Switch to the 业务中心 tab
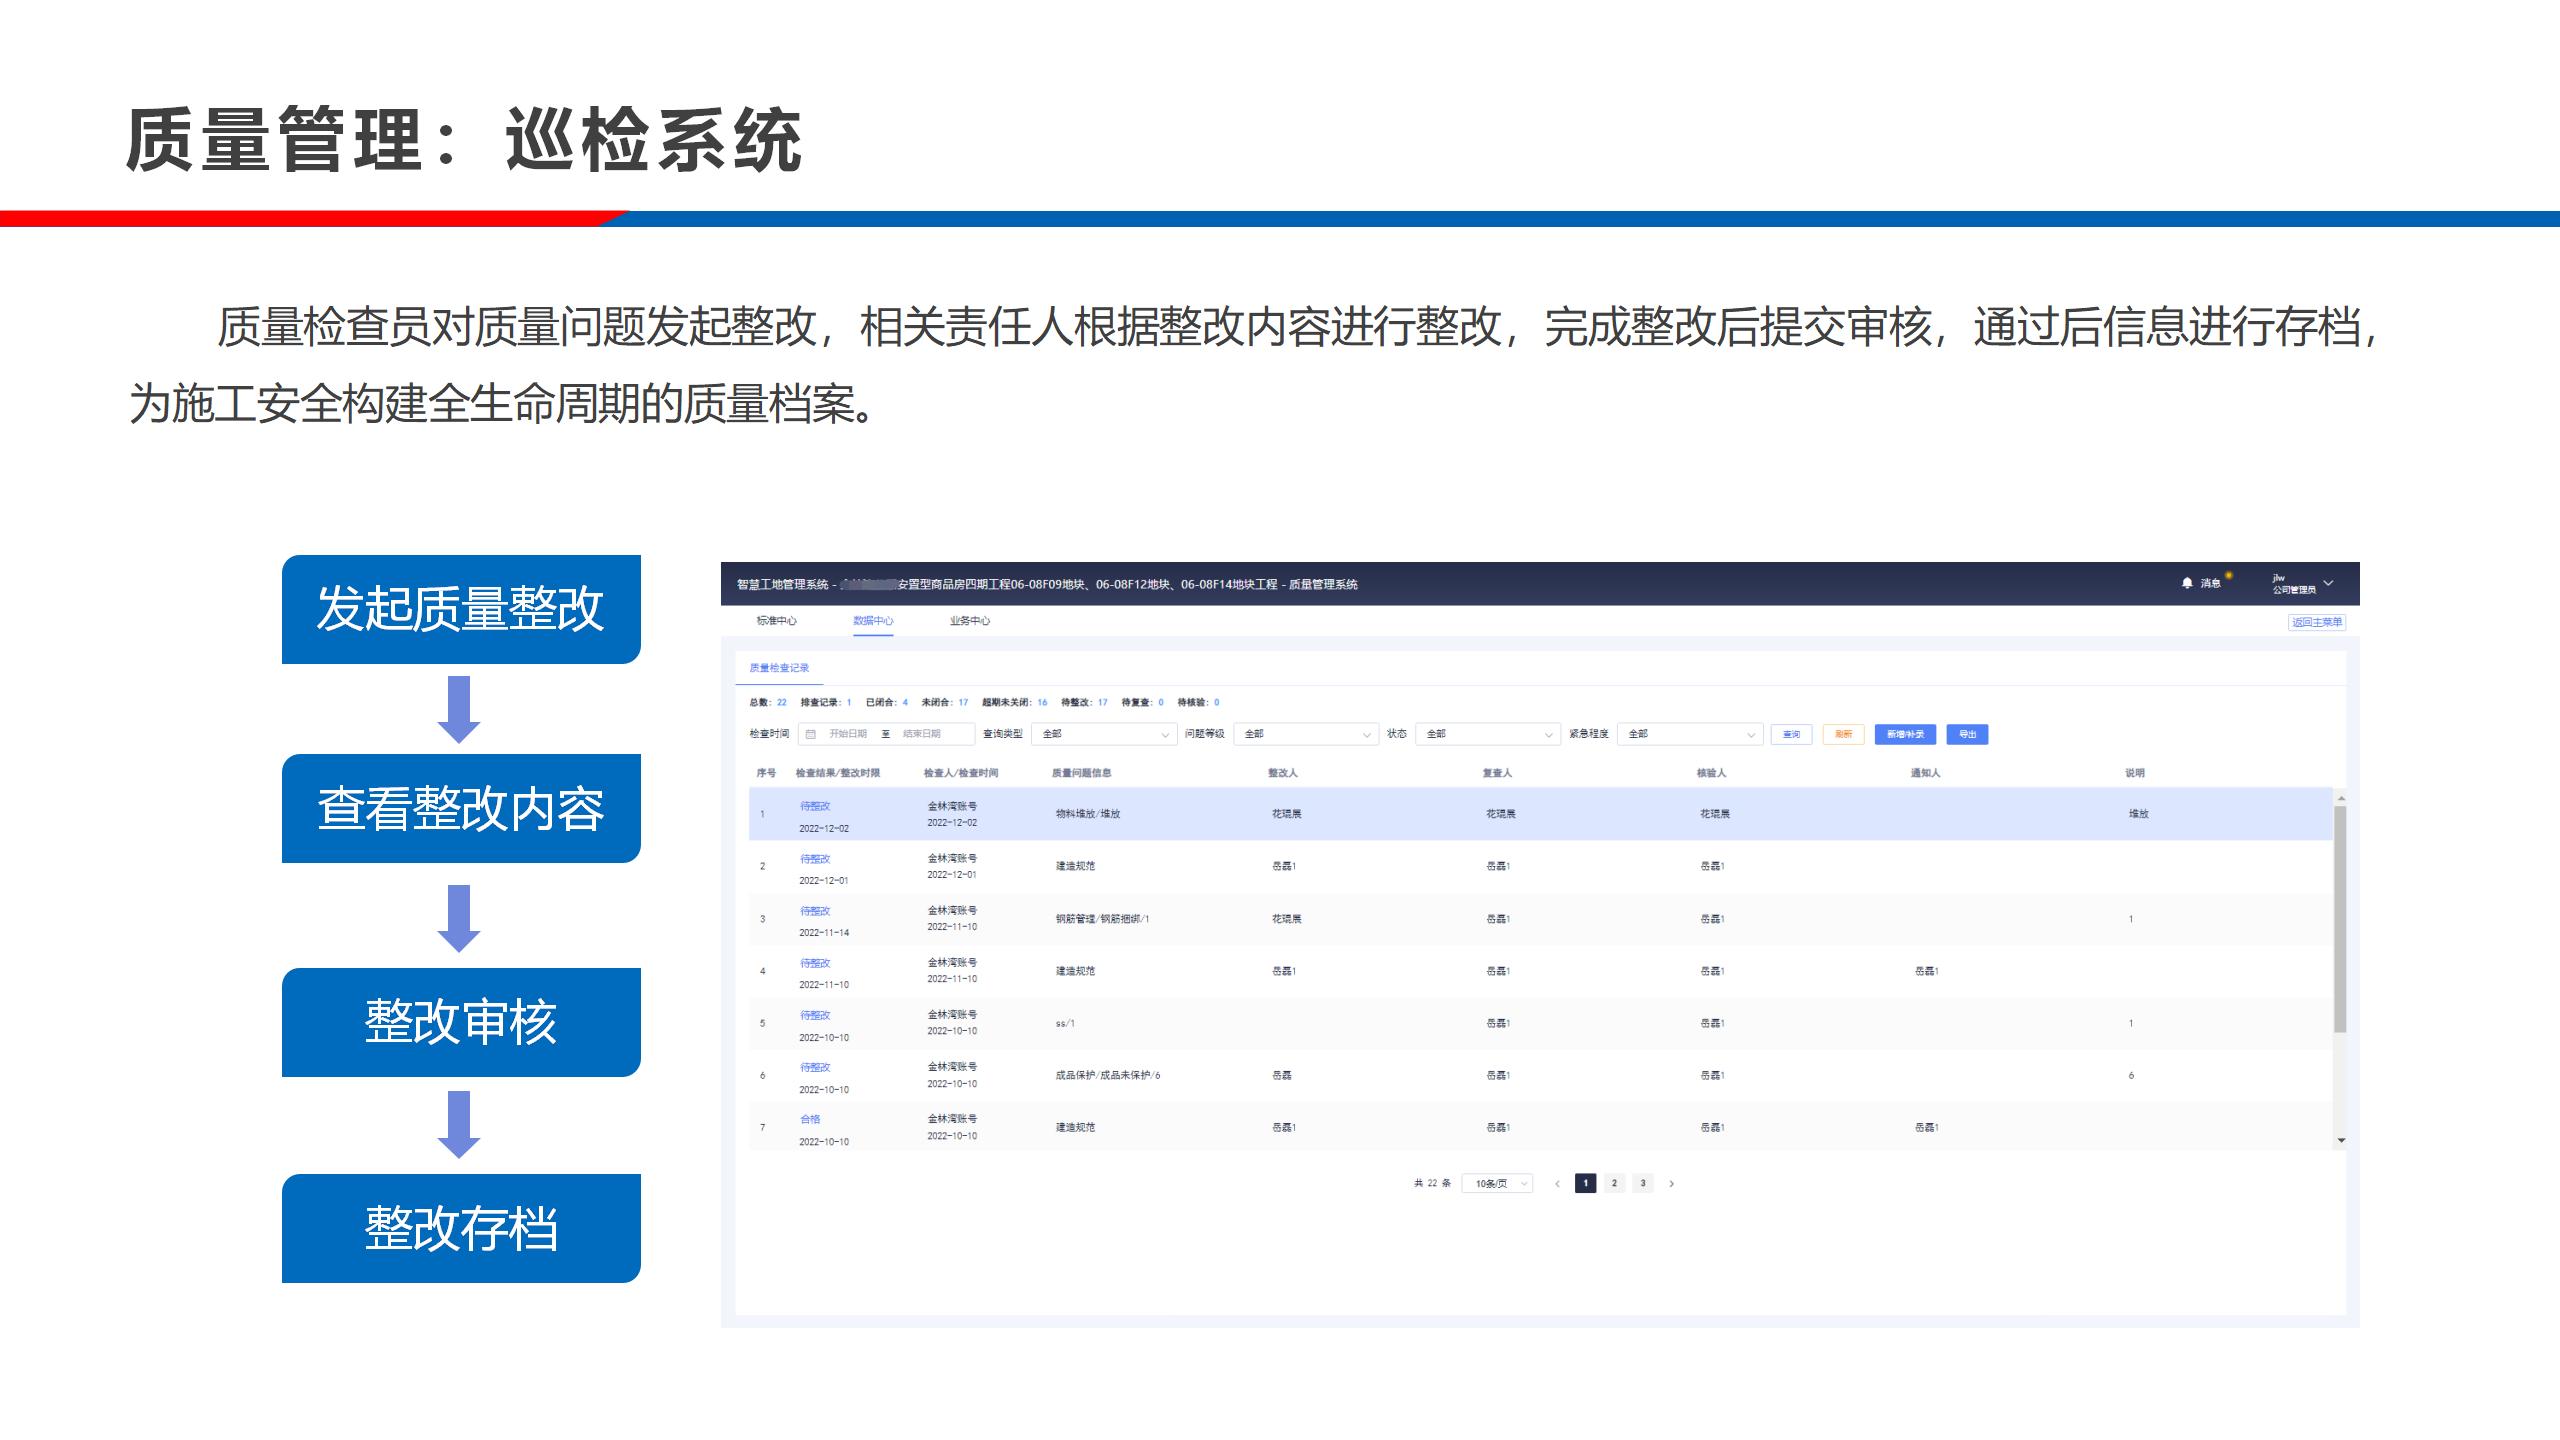Viewport: 2560px width, 1440px height. coord(969,621)
